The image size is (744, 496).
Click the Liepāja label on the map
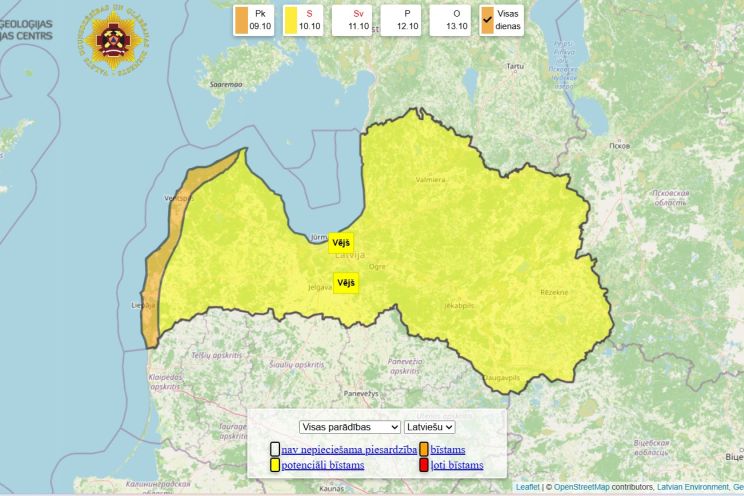pyautogui.click(x=143, y=306)
